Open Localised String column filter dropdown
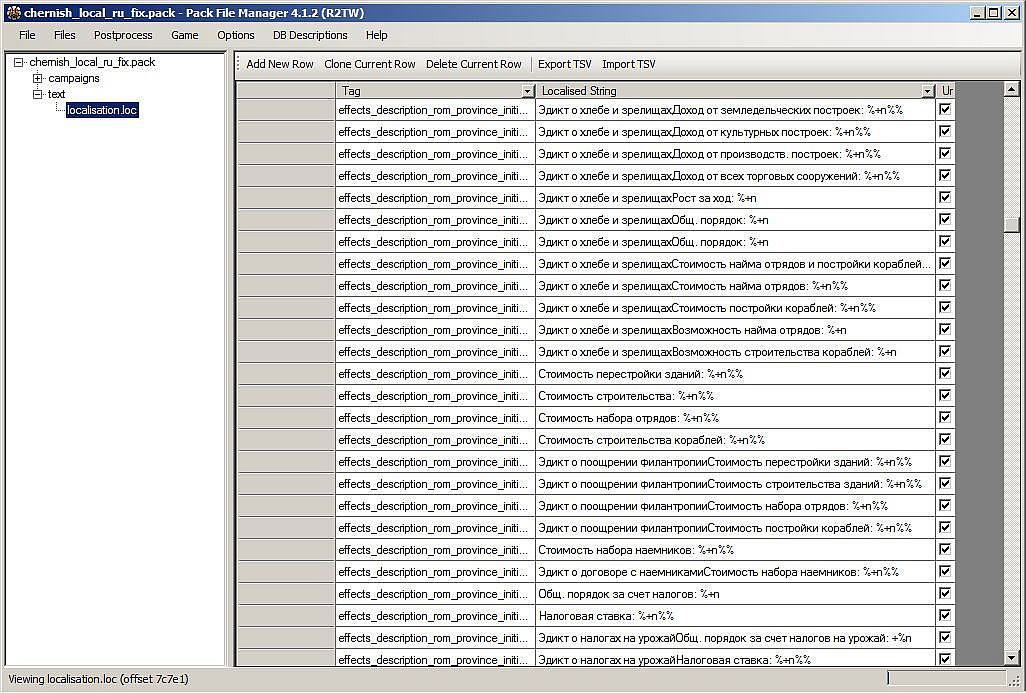 pyautogui.click(x=927, y=91)
